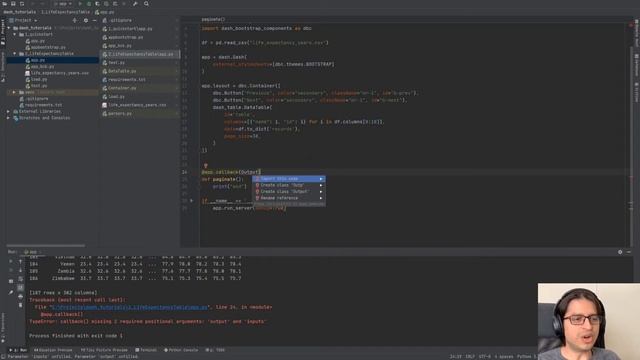Image resolution: width=640 pixels, height=360 pixels.
Task: Expand submenu arrow of 'Rename reference'
Action: point(321,198)
